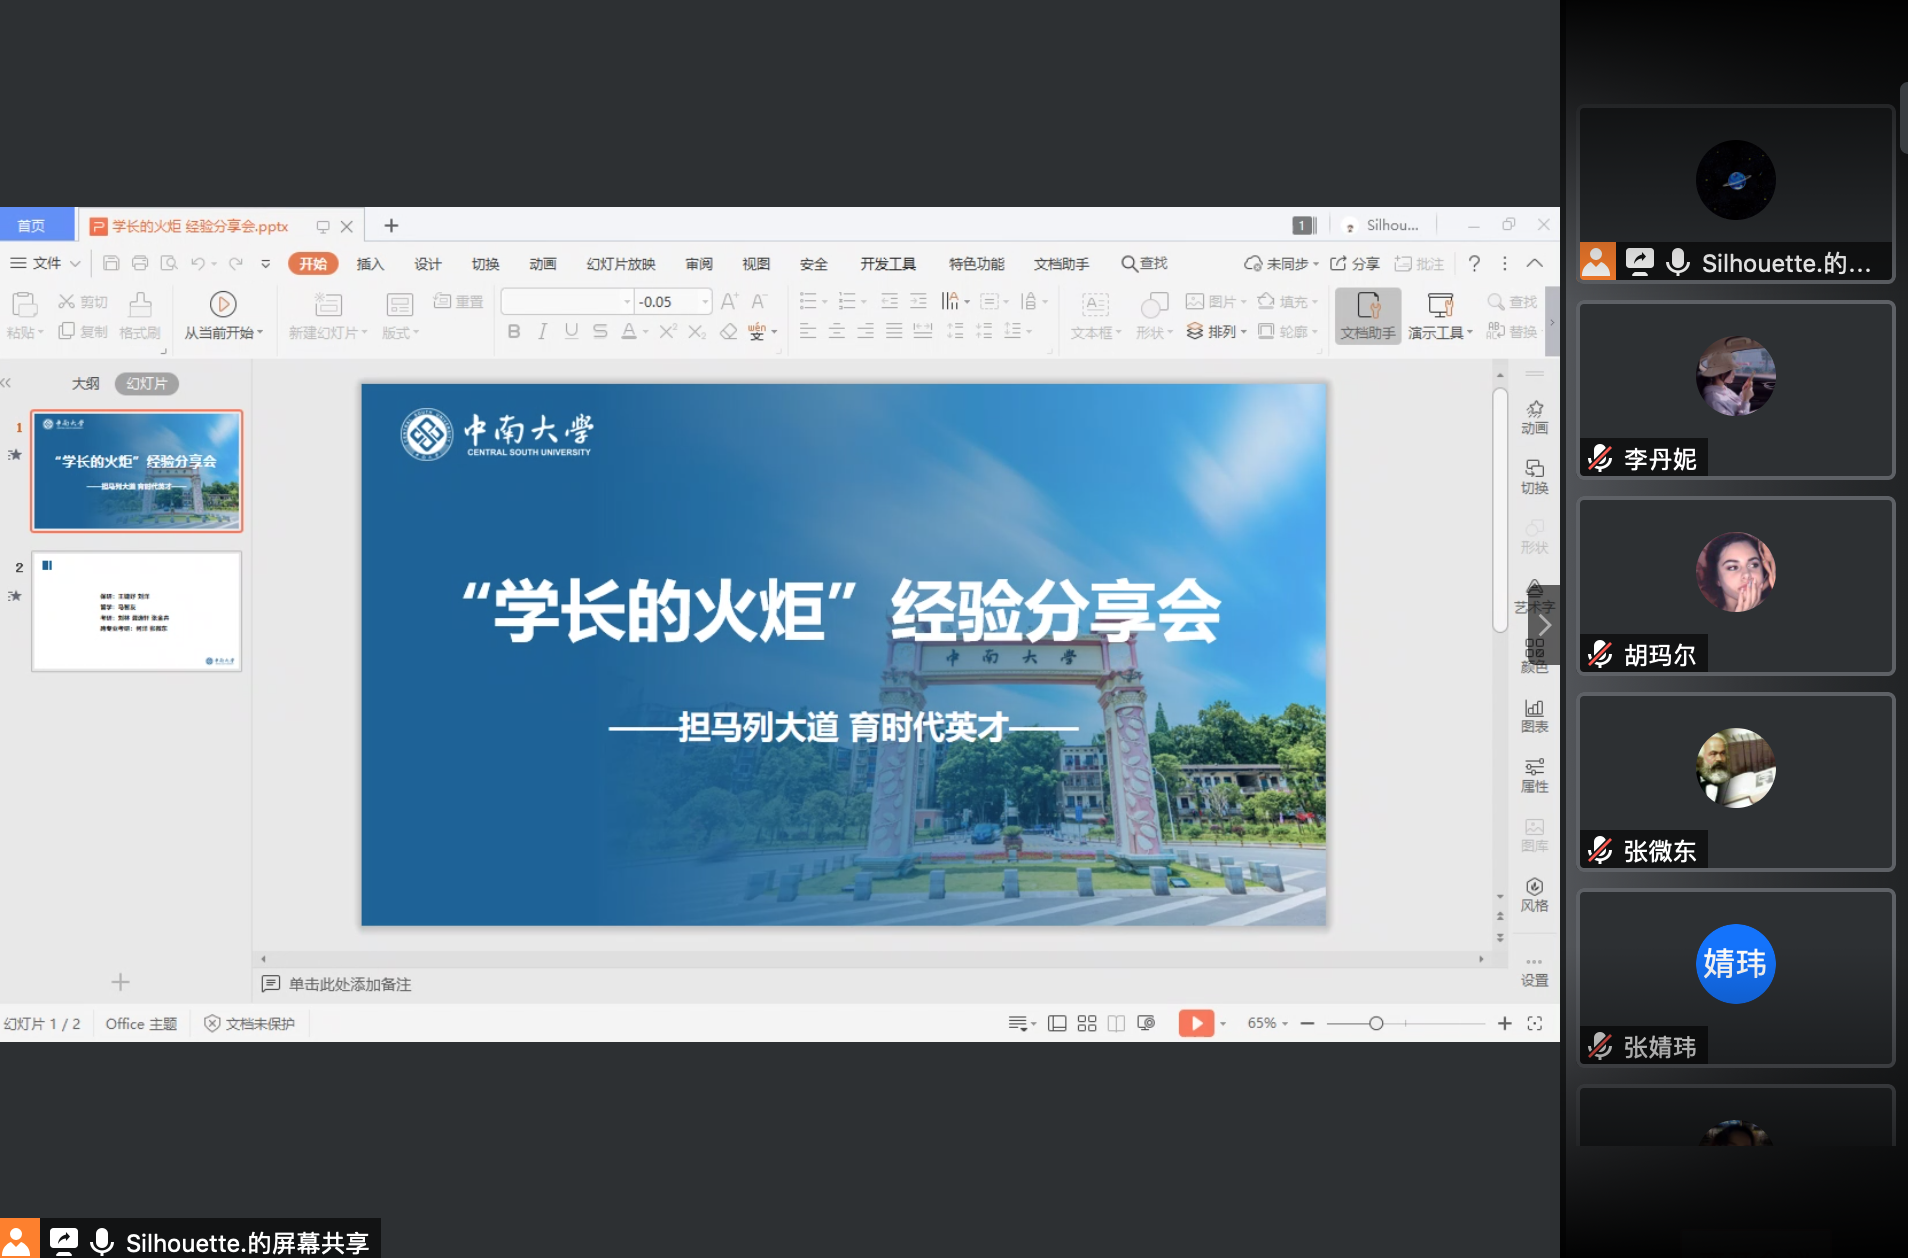Click 单击此处添加备注 to add notes

tap(349, 983)
